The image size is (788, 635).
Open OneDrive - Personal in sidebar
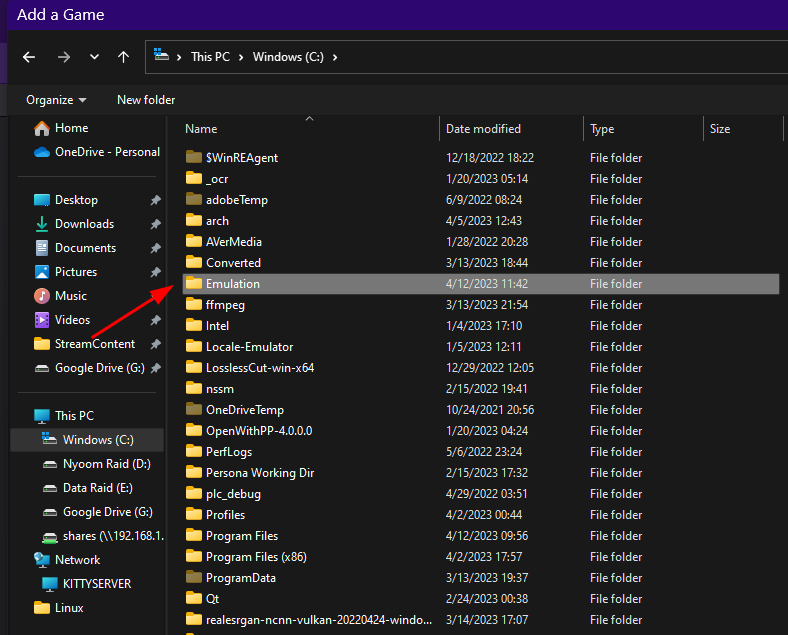[107, 152]
